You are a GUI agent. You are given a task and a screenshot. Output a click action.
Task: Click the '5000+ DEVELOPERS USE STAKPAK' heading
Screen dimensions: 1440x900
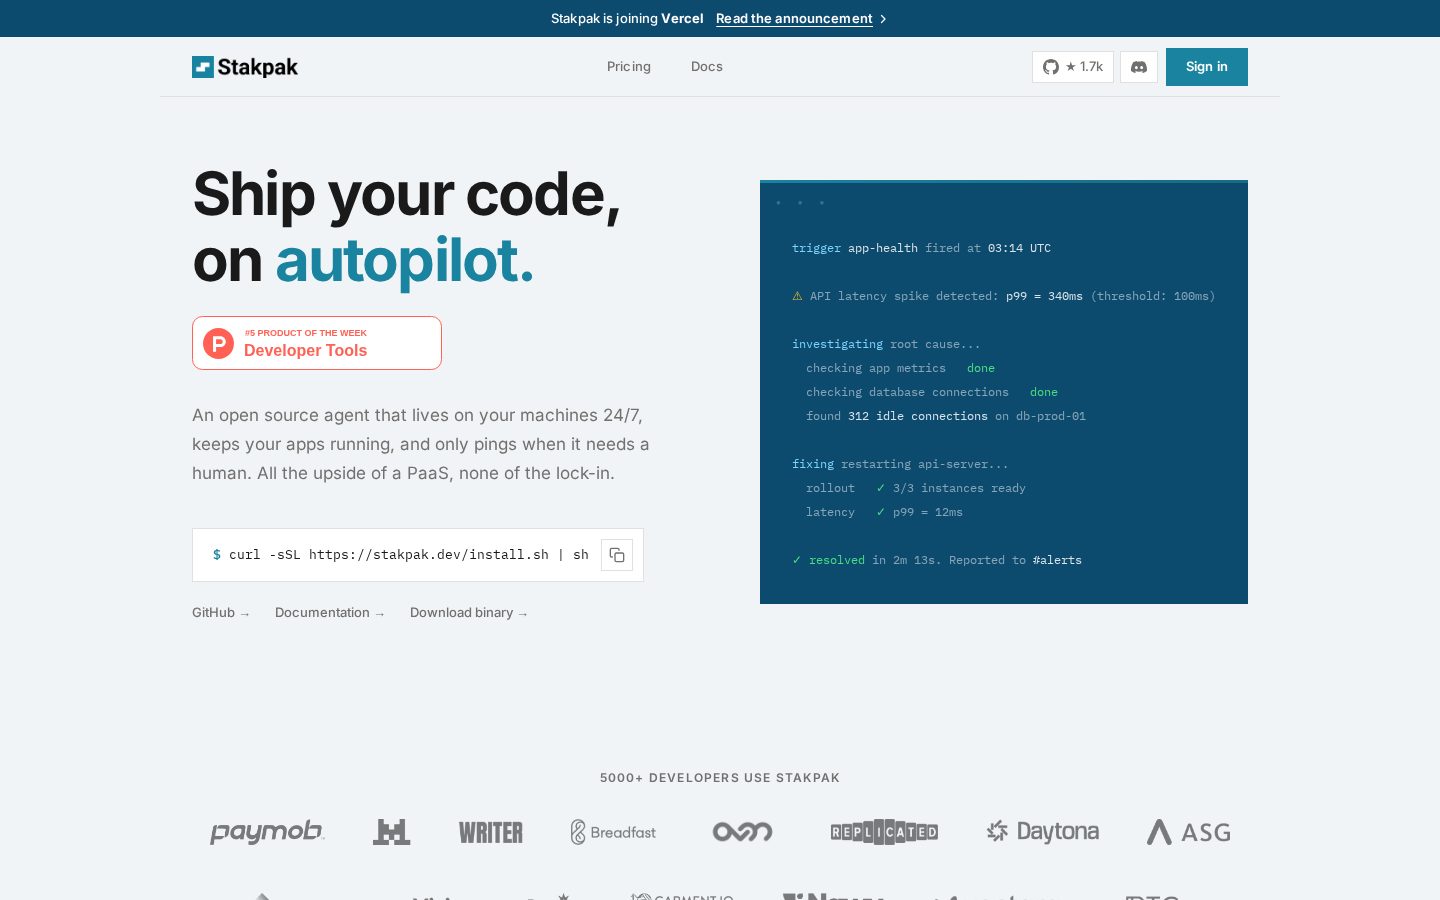tap(720, 778)
